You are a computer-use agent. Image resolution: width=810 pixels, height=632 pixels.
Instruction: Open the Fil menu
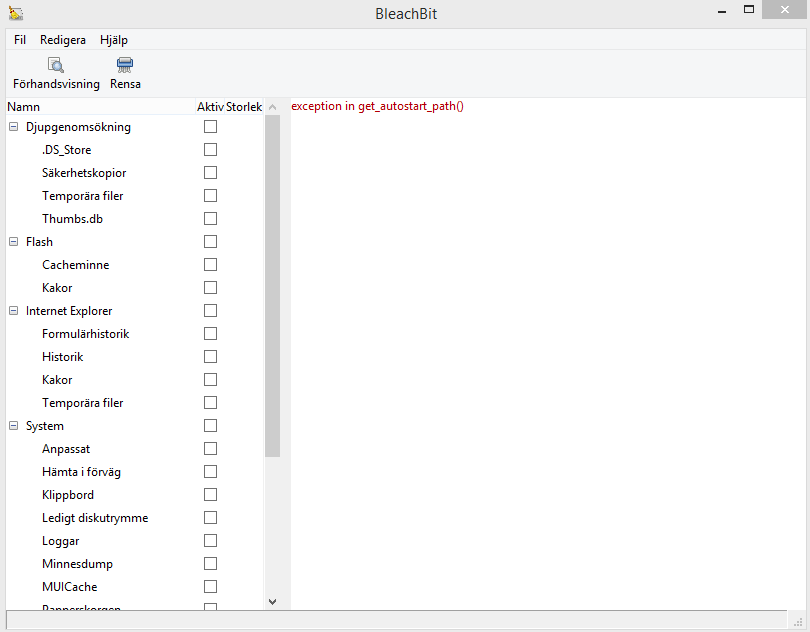click(x=20, y=40)
